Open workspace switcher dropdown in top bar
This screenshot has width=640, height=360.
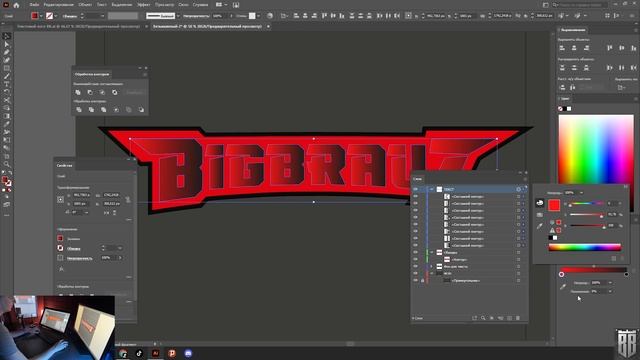[227, 5]
